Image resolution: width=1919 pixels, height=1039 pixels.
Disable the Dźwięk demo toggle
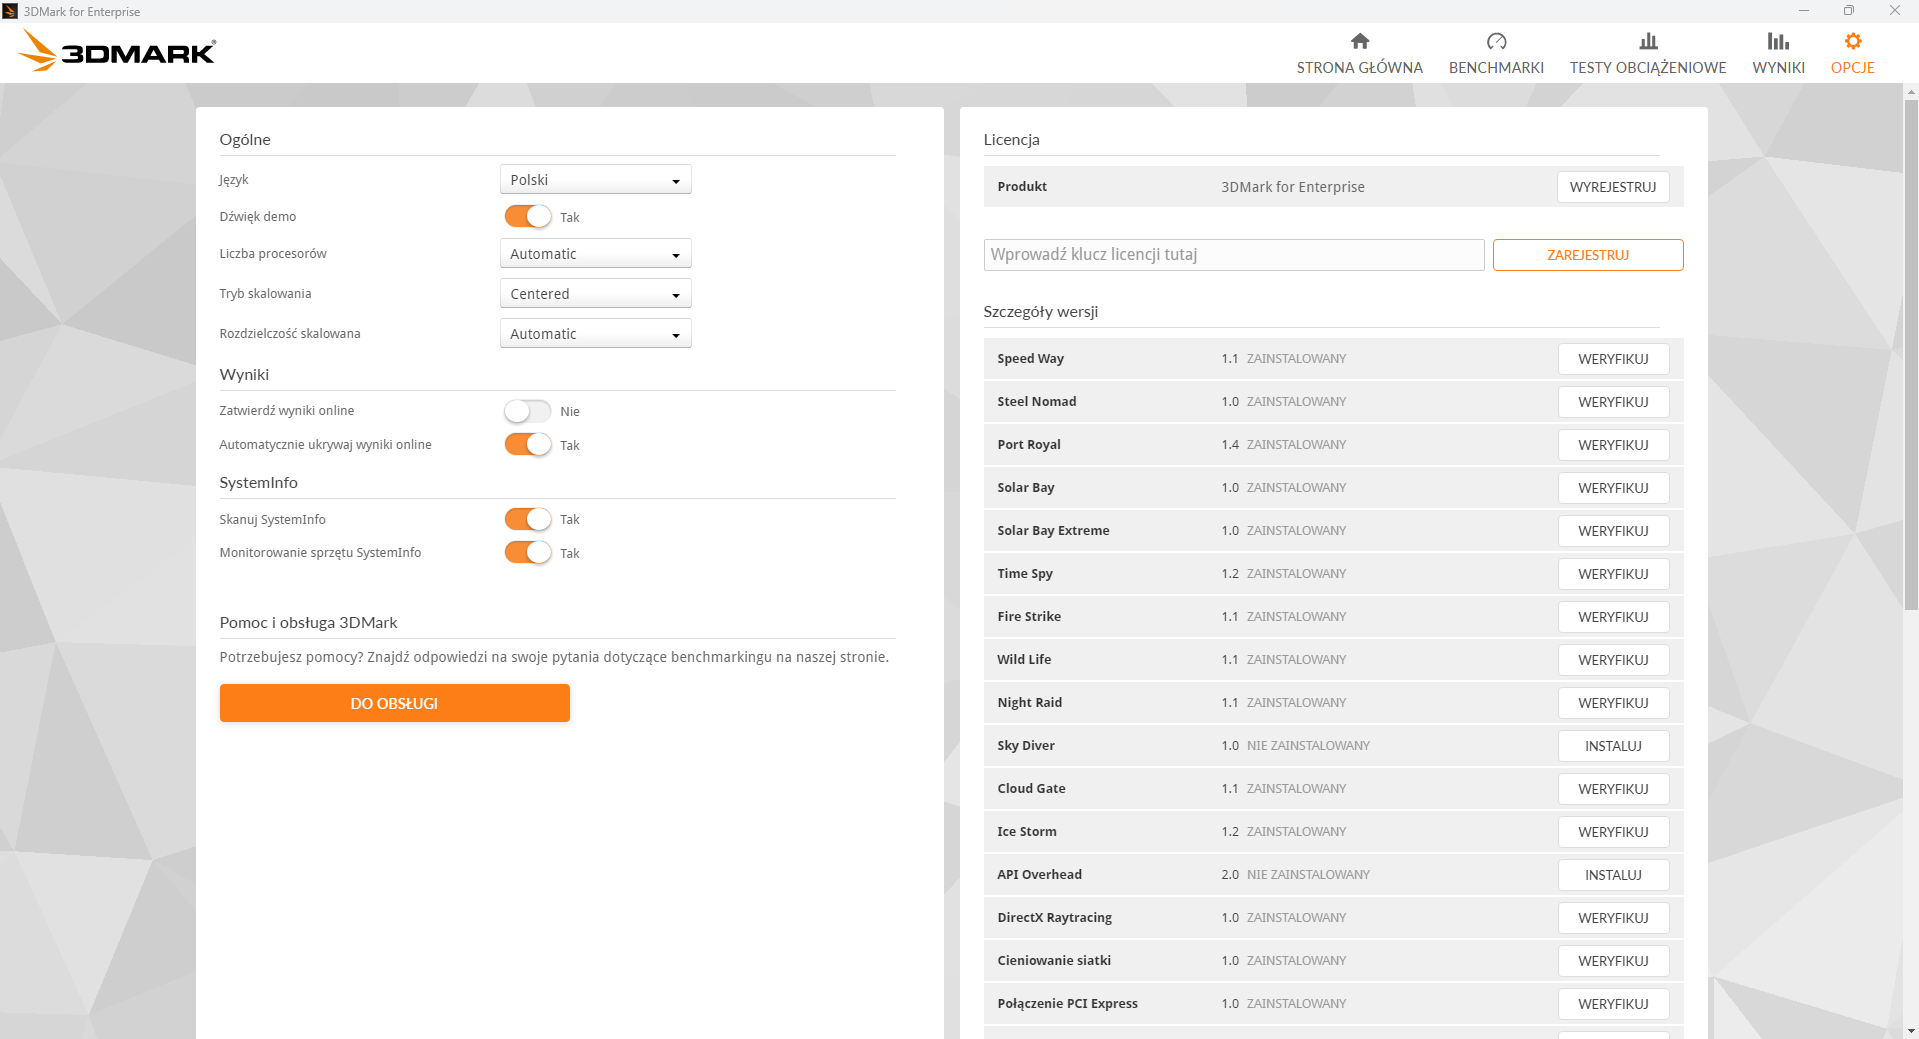pos(528,216)
